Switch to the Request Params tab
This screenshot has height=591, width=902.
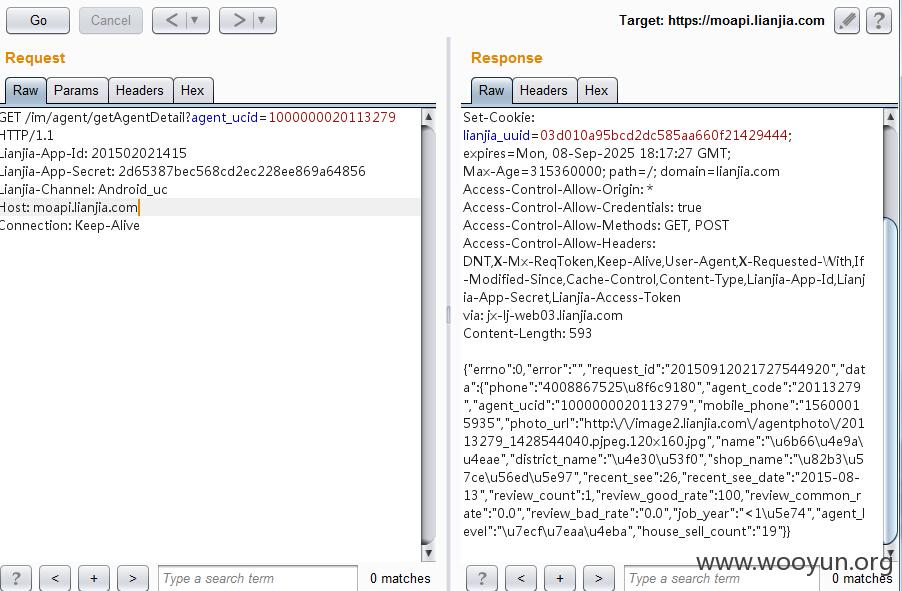[77, 90]
